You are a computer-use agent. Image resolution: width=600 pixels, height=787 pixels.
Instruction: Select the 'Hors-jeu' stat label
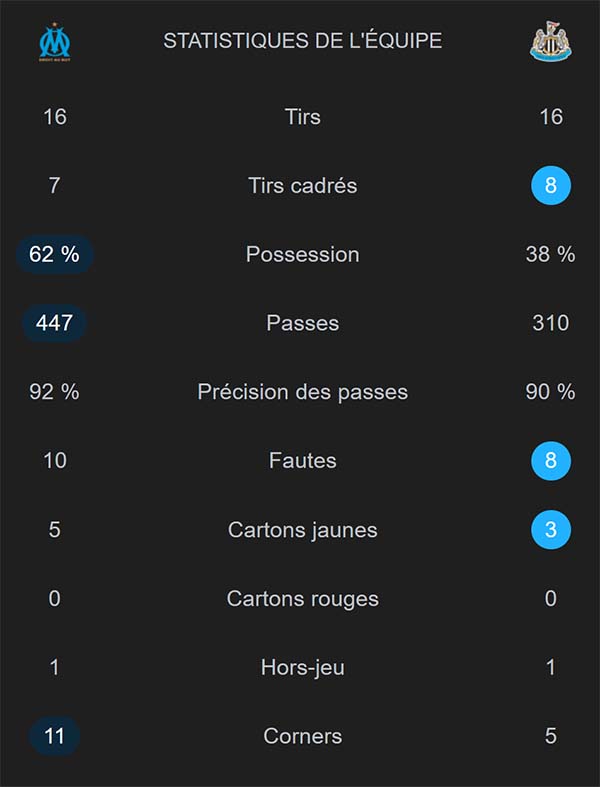tap(303, 667)
